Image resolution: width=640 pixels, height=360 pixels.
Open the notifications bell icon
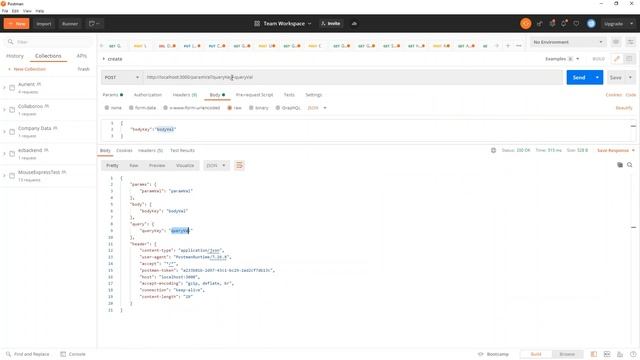pyautogui.click(x=564, y=24)
